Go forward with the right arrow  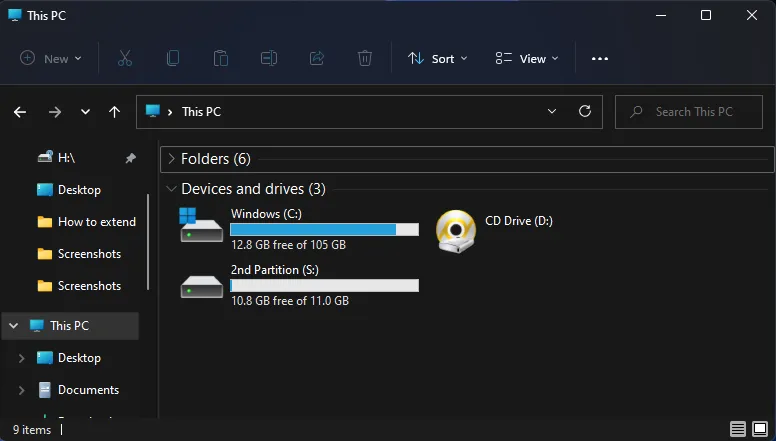54,112
